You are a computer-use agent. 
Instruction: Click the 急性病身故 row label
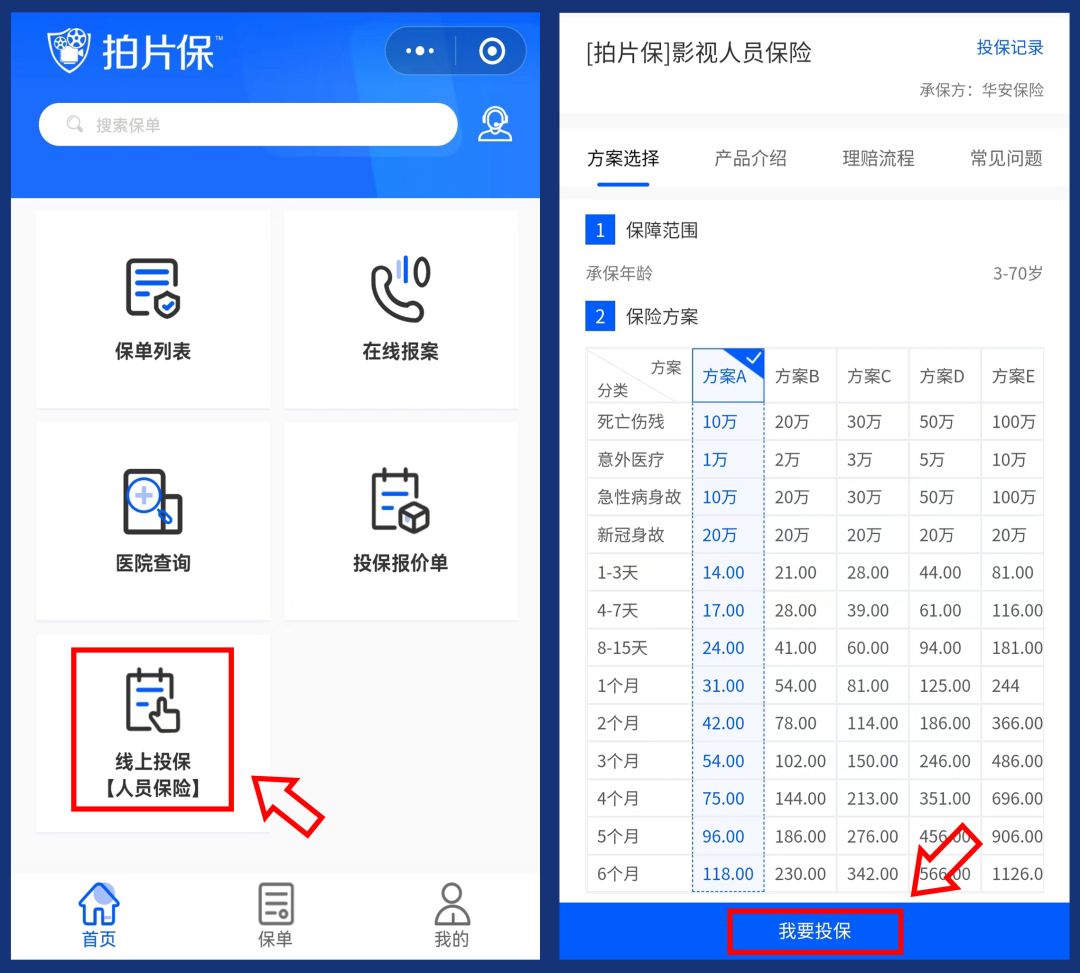[x=638, y=496]
